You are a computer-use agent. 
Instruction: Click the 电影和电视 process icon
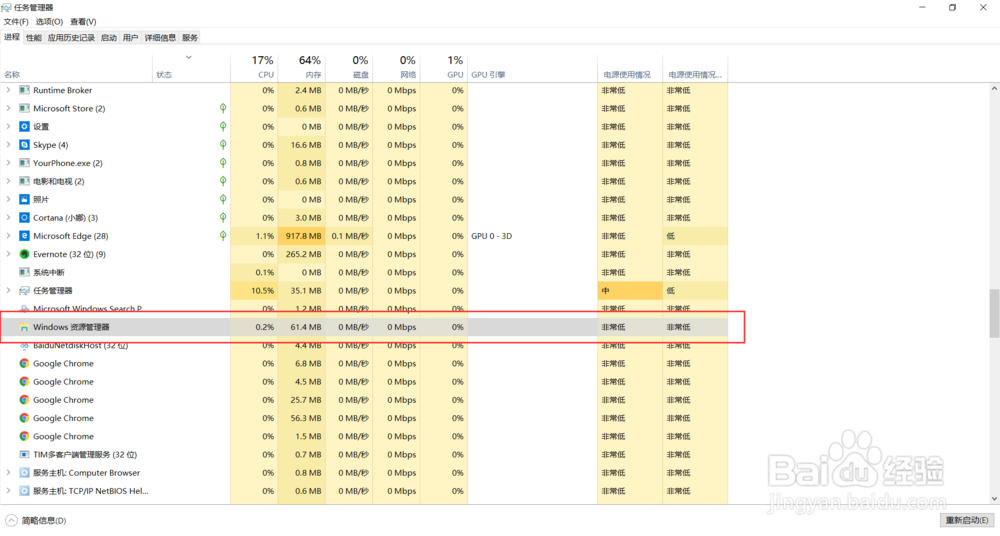pos(24,181)
